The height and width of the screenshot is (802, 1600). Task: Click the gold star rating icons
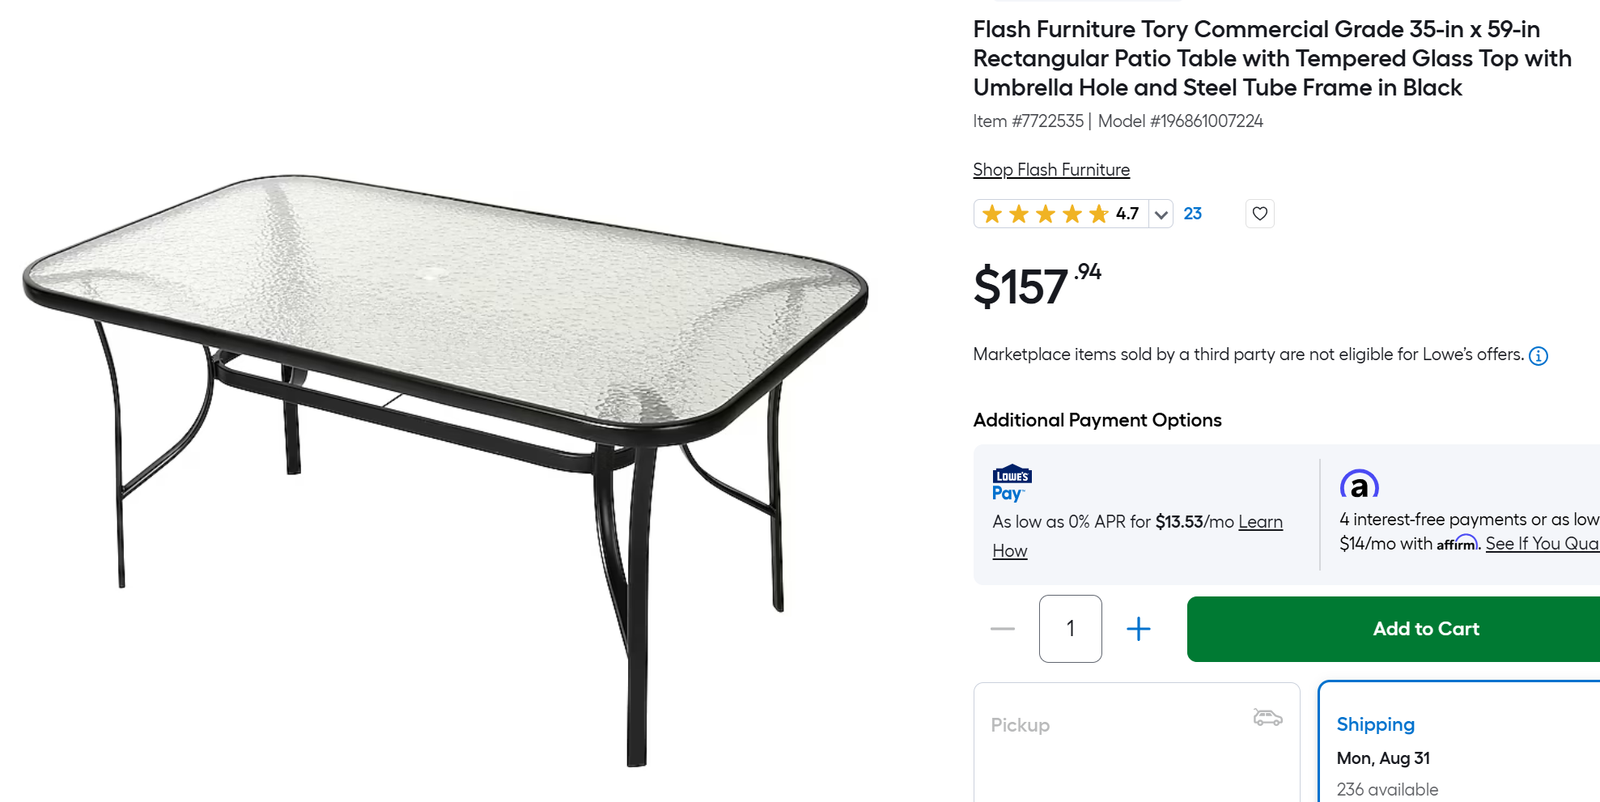tap(1045, 214)
